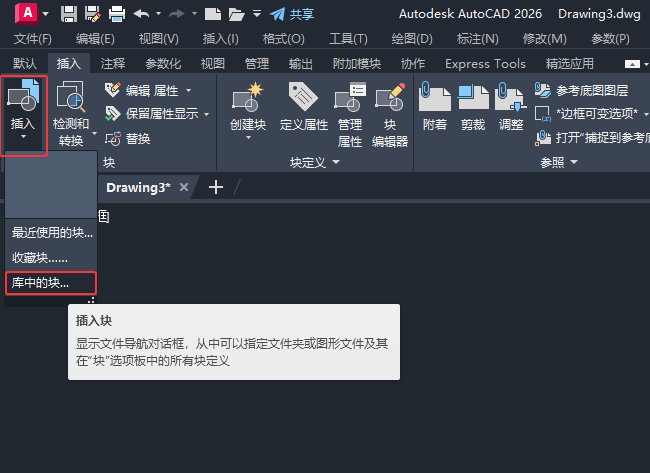Click the 附着 attach icon
Image resolution: width=650 pixels, height=473 pixels.
click(434, 96)
